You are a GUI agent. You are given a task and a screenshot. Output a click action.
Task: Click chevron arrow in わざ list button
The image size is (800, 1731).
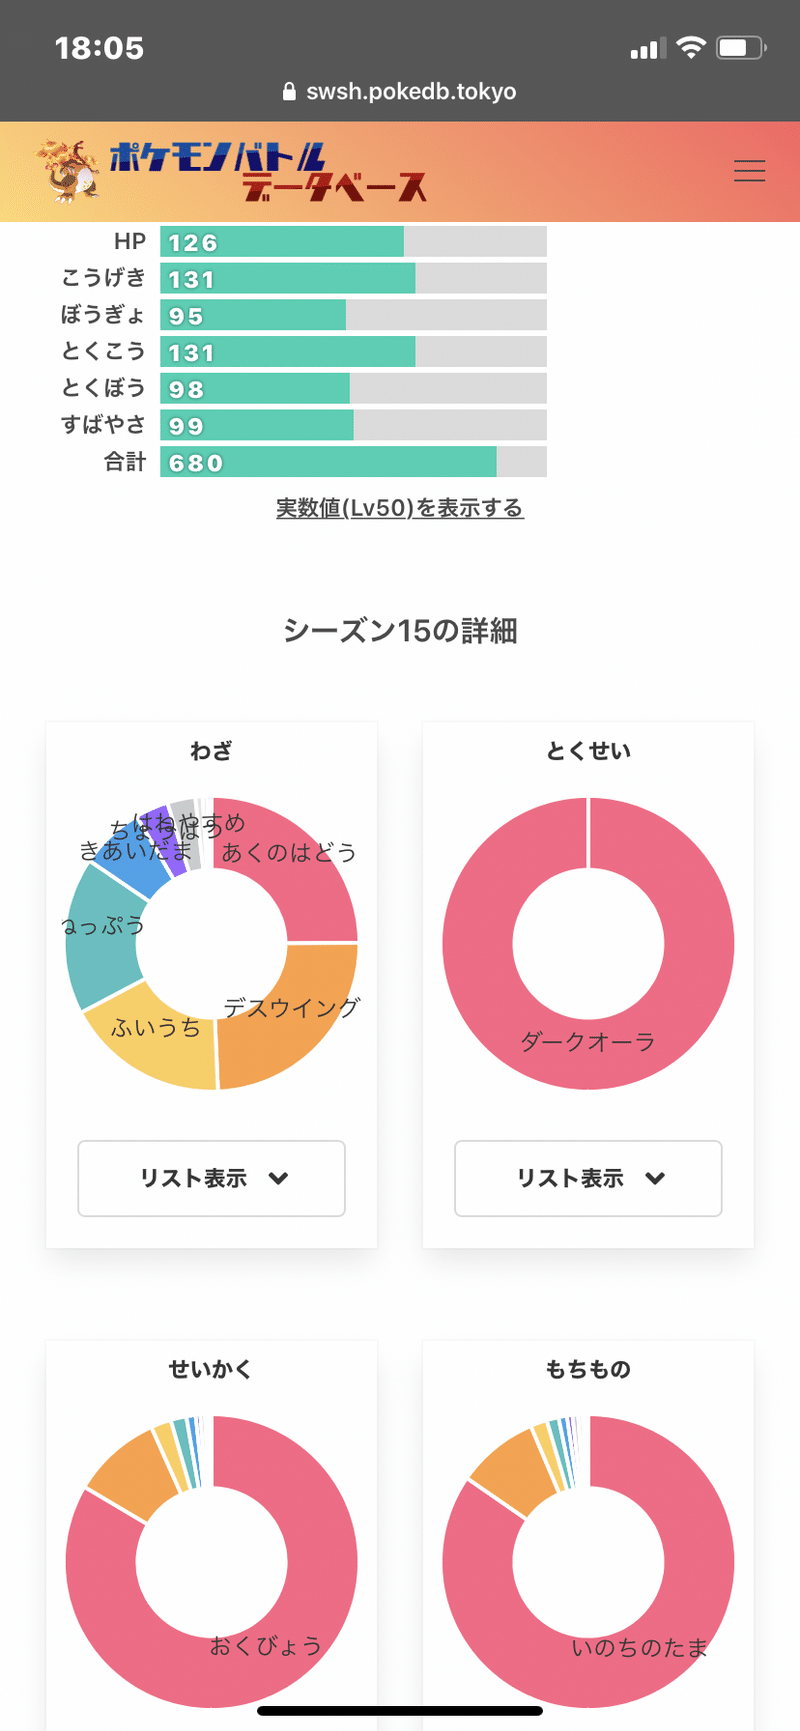click(x=279, y=1178)
